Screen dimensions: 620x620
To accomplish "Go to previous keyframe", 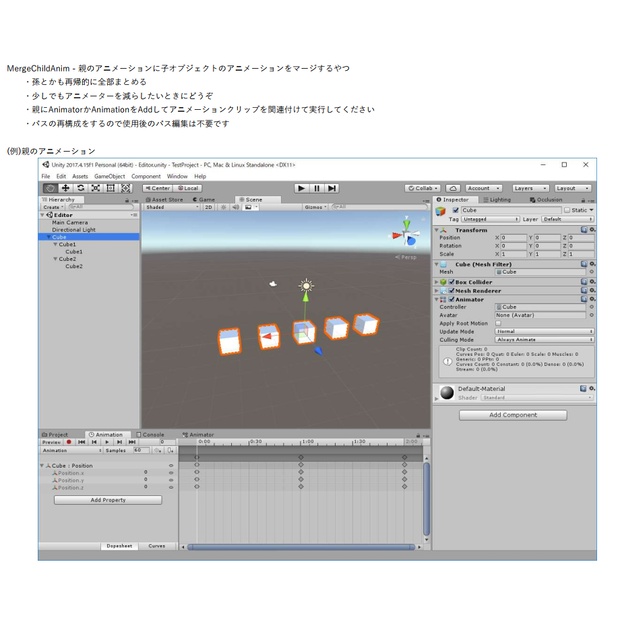I will tap(94, 442).
